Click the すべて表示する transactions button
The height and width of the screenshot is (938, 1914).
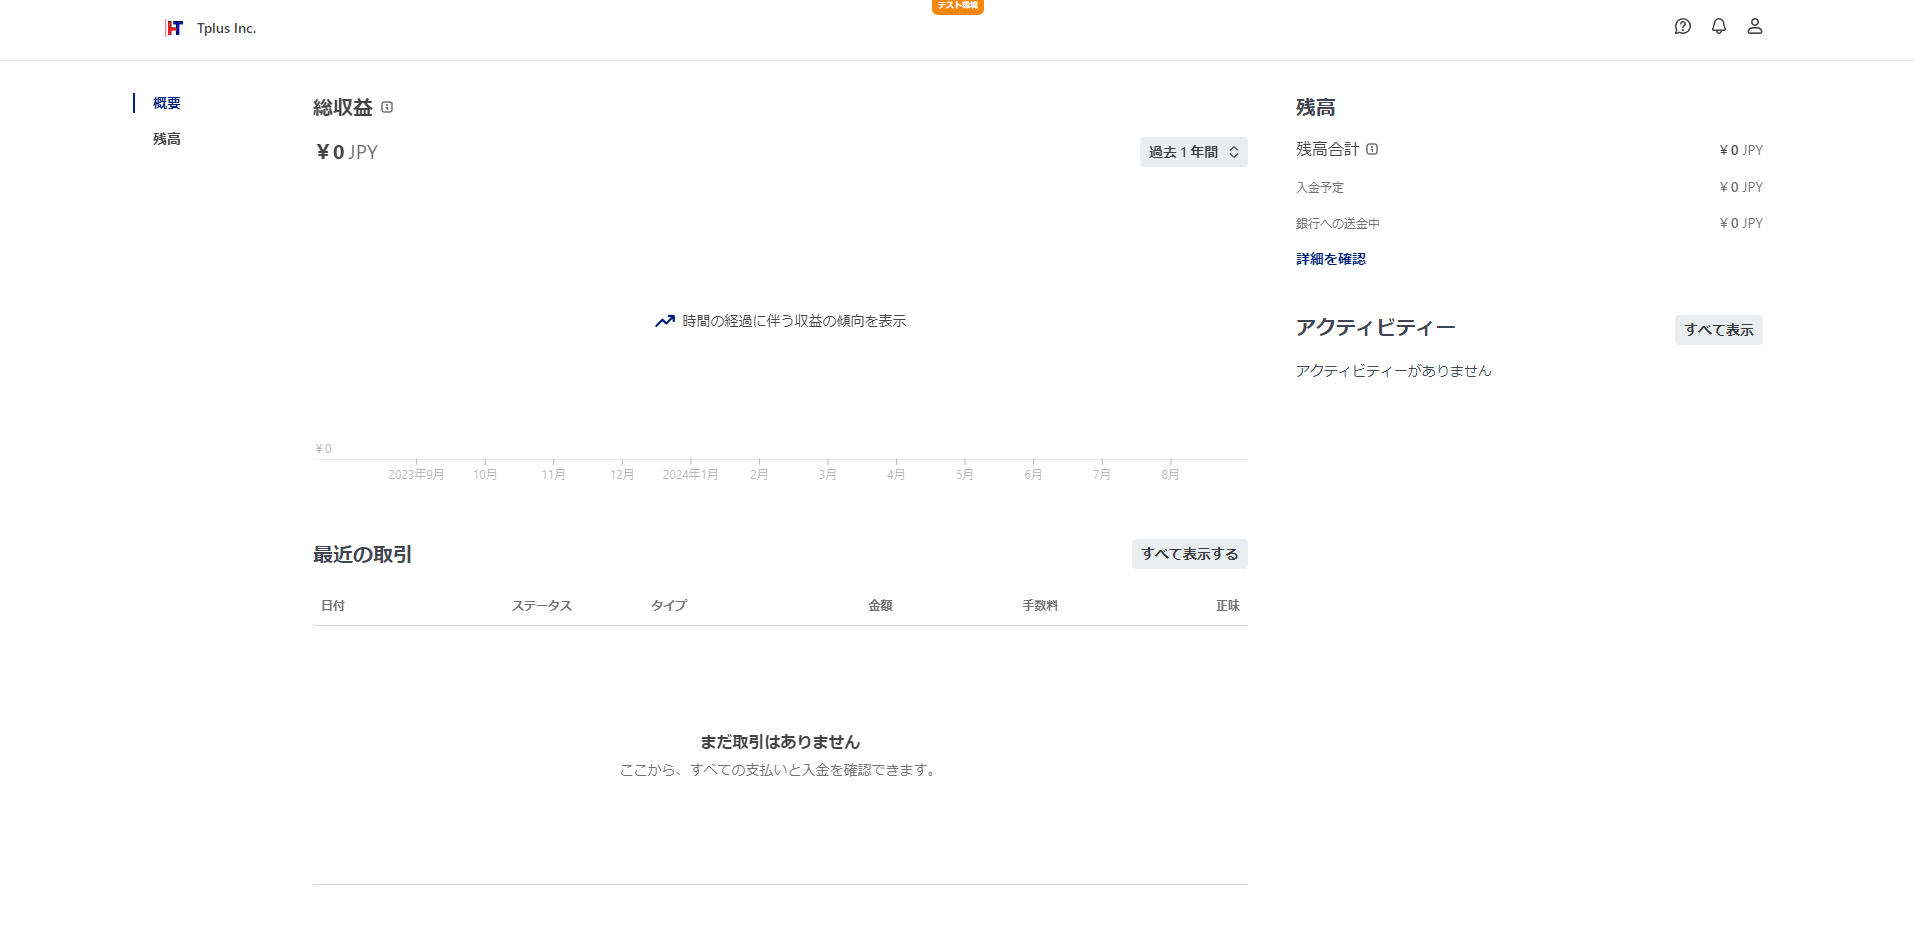pos(1189,554)
